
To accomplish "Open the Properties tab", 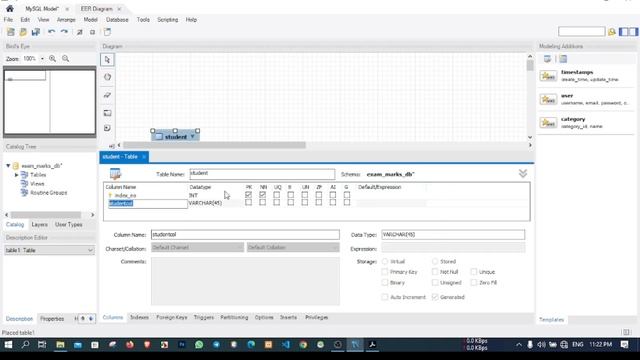I will point(52,319).
